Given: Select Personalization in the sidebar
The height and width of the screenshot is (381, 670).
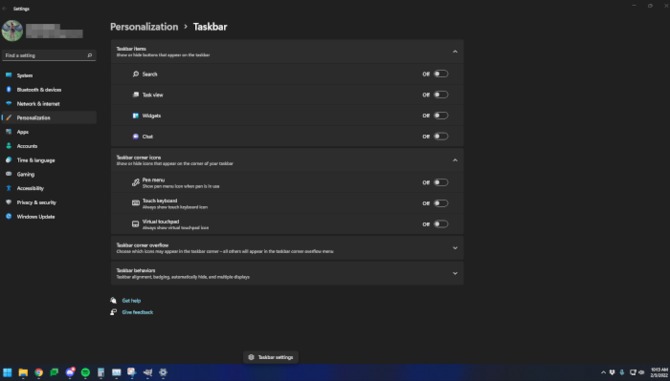Looking at the screenshot, I should [x=49, y=118].
